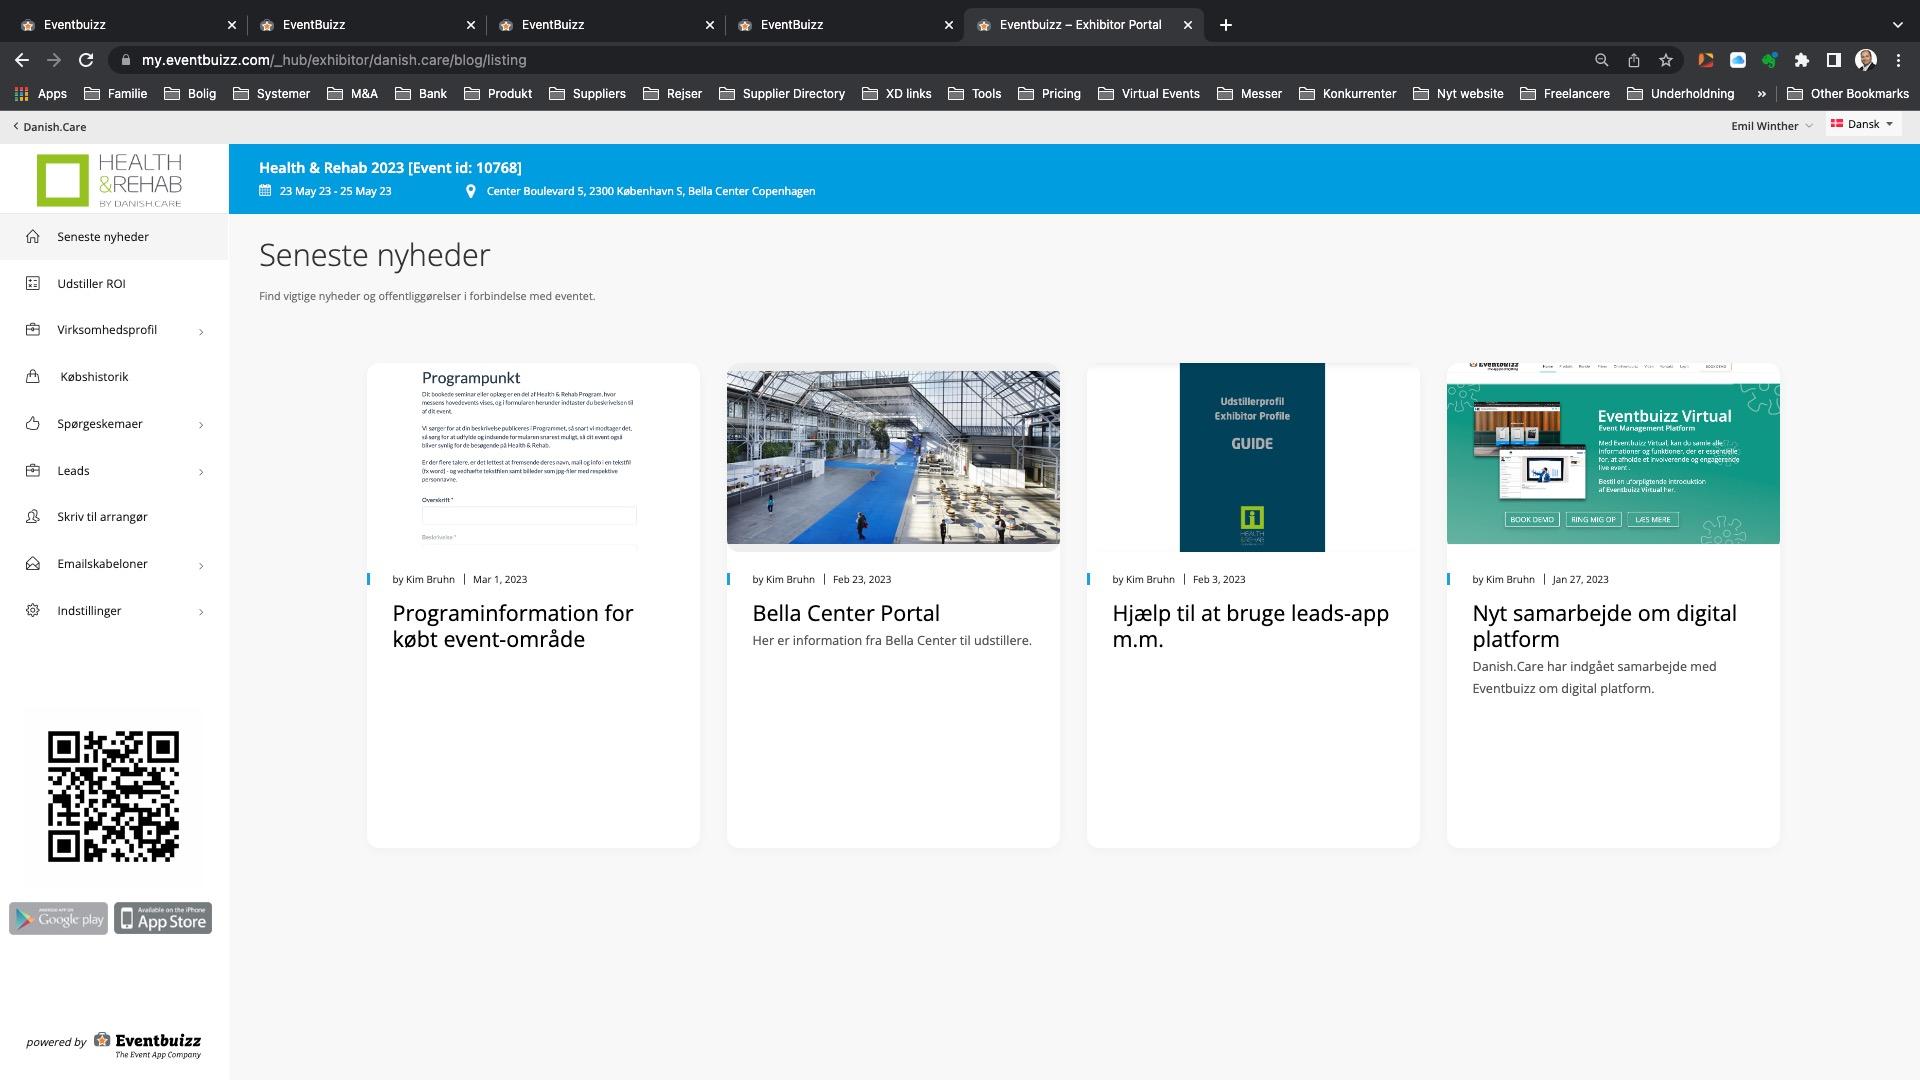Screen dimensions: 1920x1080
Task: Click the Google Play badge
Action: 59,919
